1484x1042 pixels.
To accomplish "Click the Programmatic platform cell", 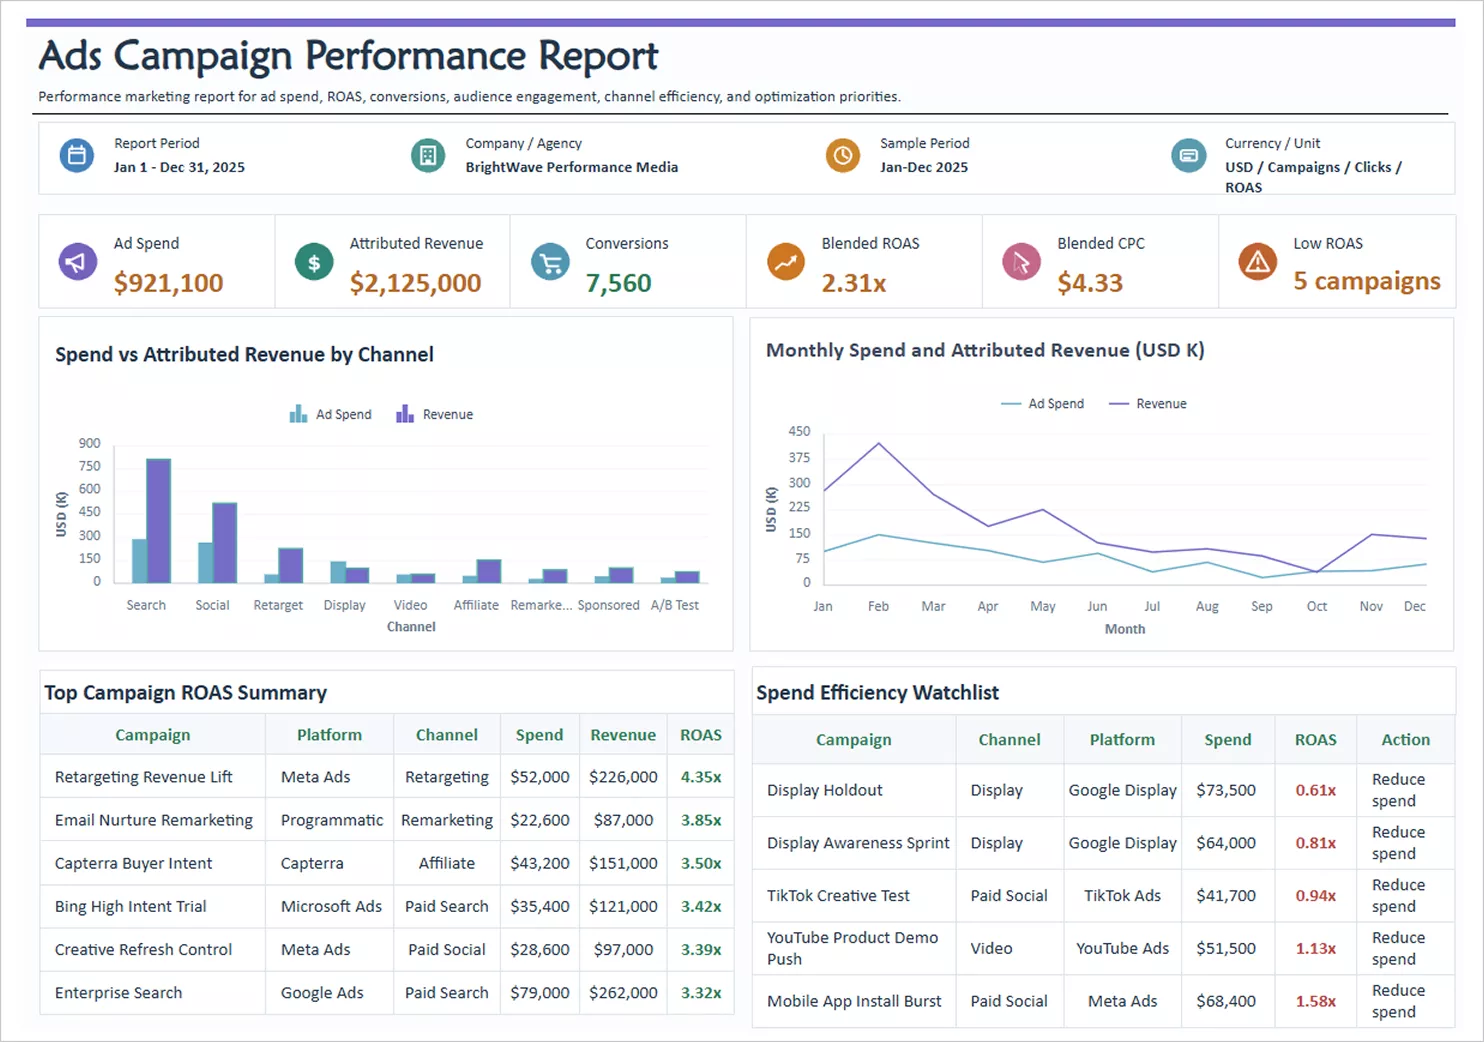I will [x=331, y=820].
